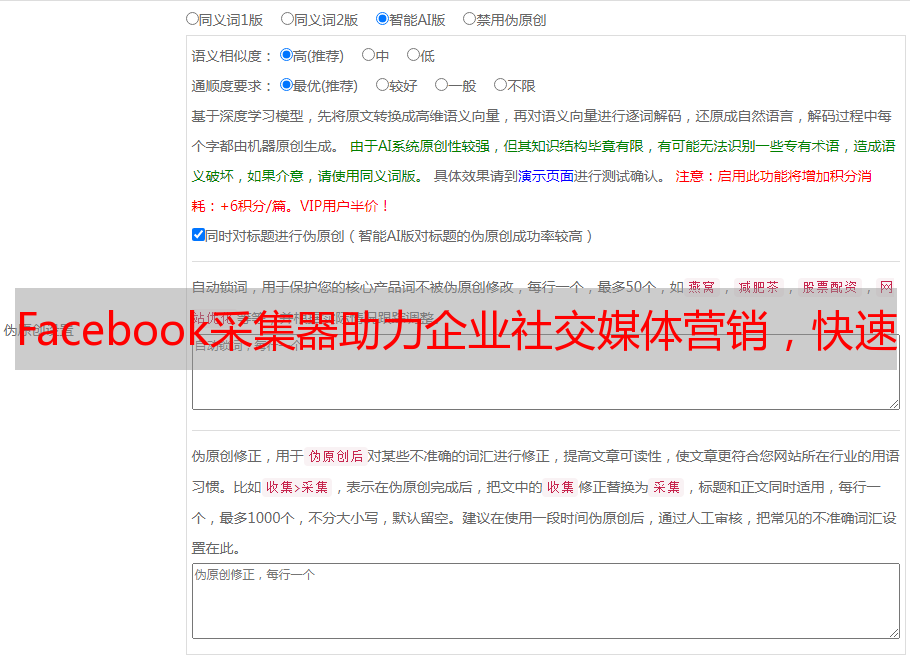Click the 燕窝 example tag
911x658 pixels.
click(701, 287)
